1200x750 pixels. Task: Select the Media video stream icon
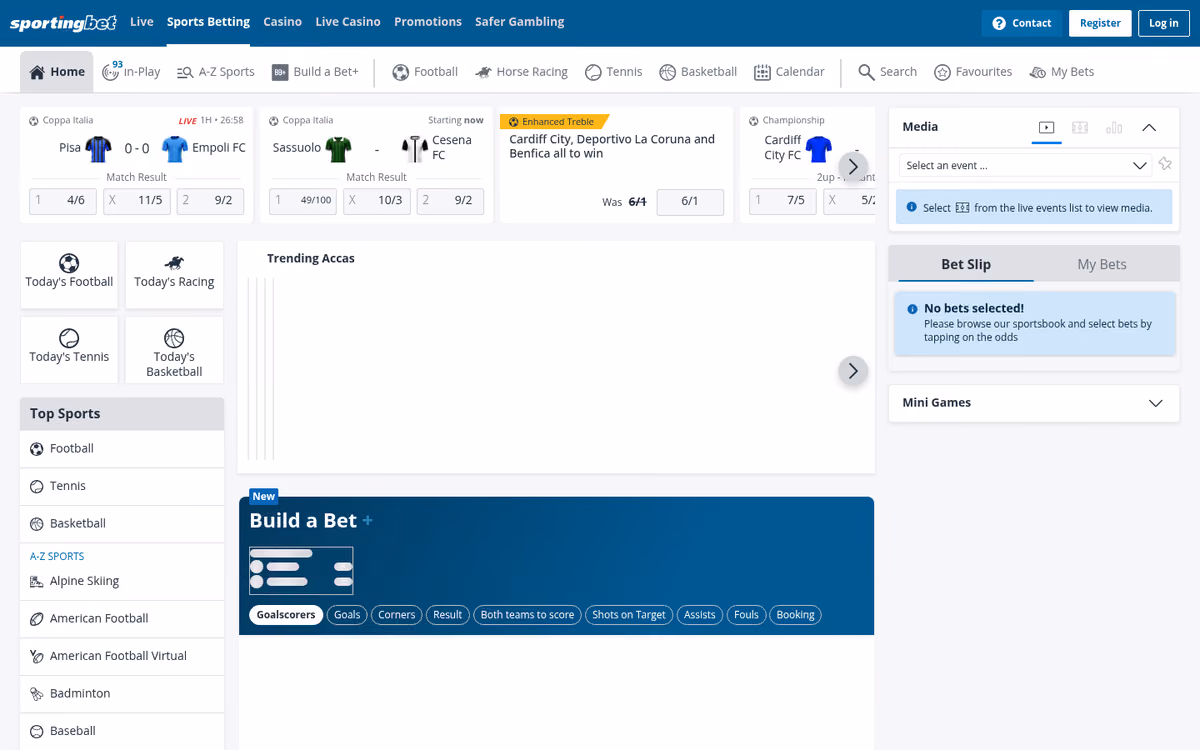click(1047, 127)
